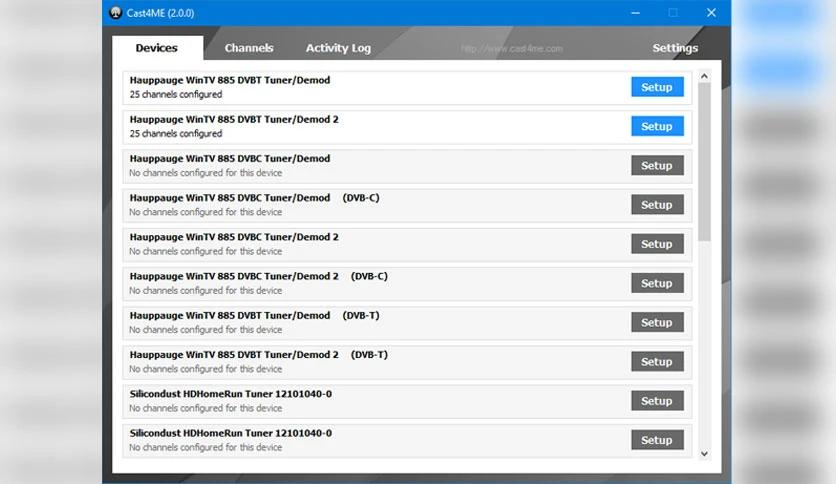Viewport: 836px width, 484px height.
Task: Minimize the Cast4ME window
Action: coord(635,13)
